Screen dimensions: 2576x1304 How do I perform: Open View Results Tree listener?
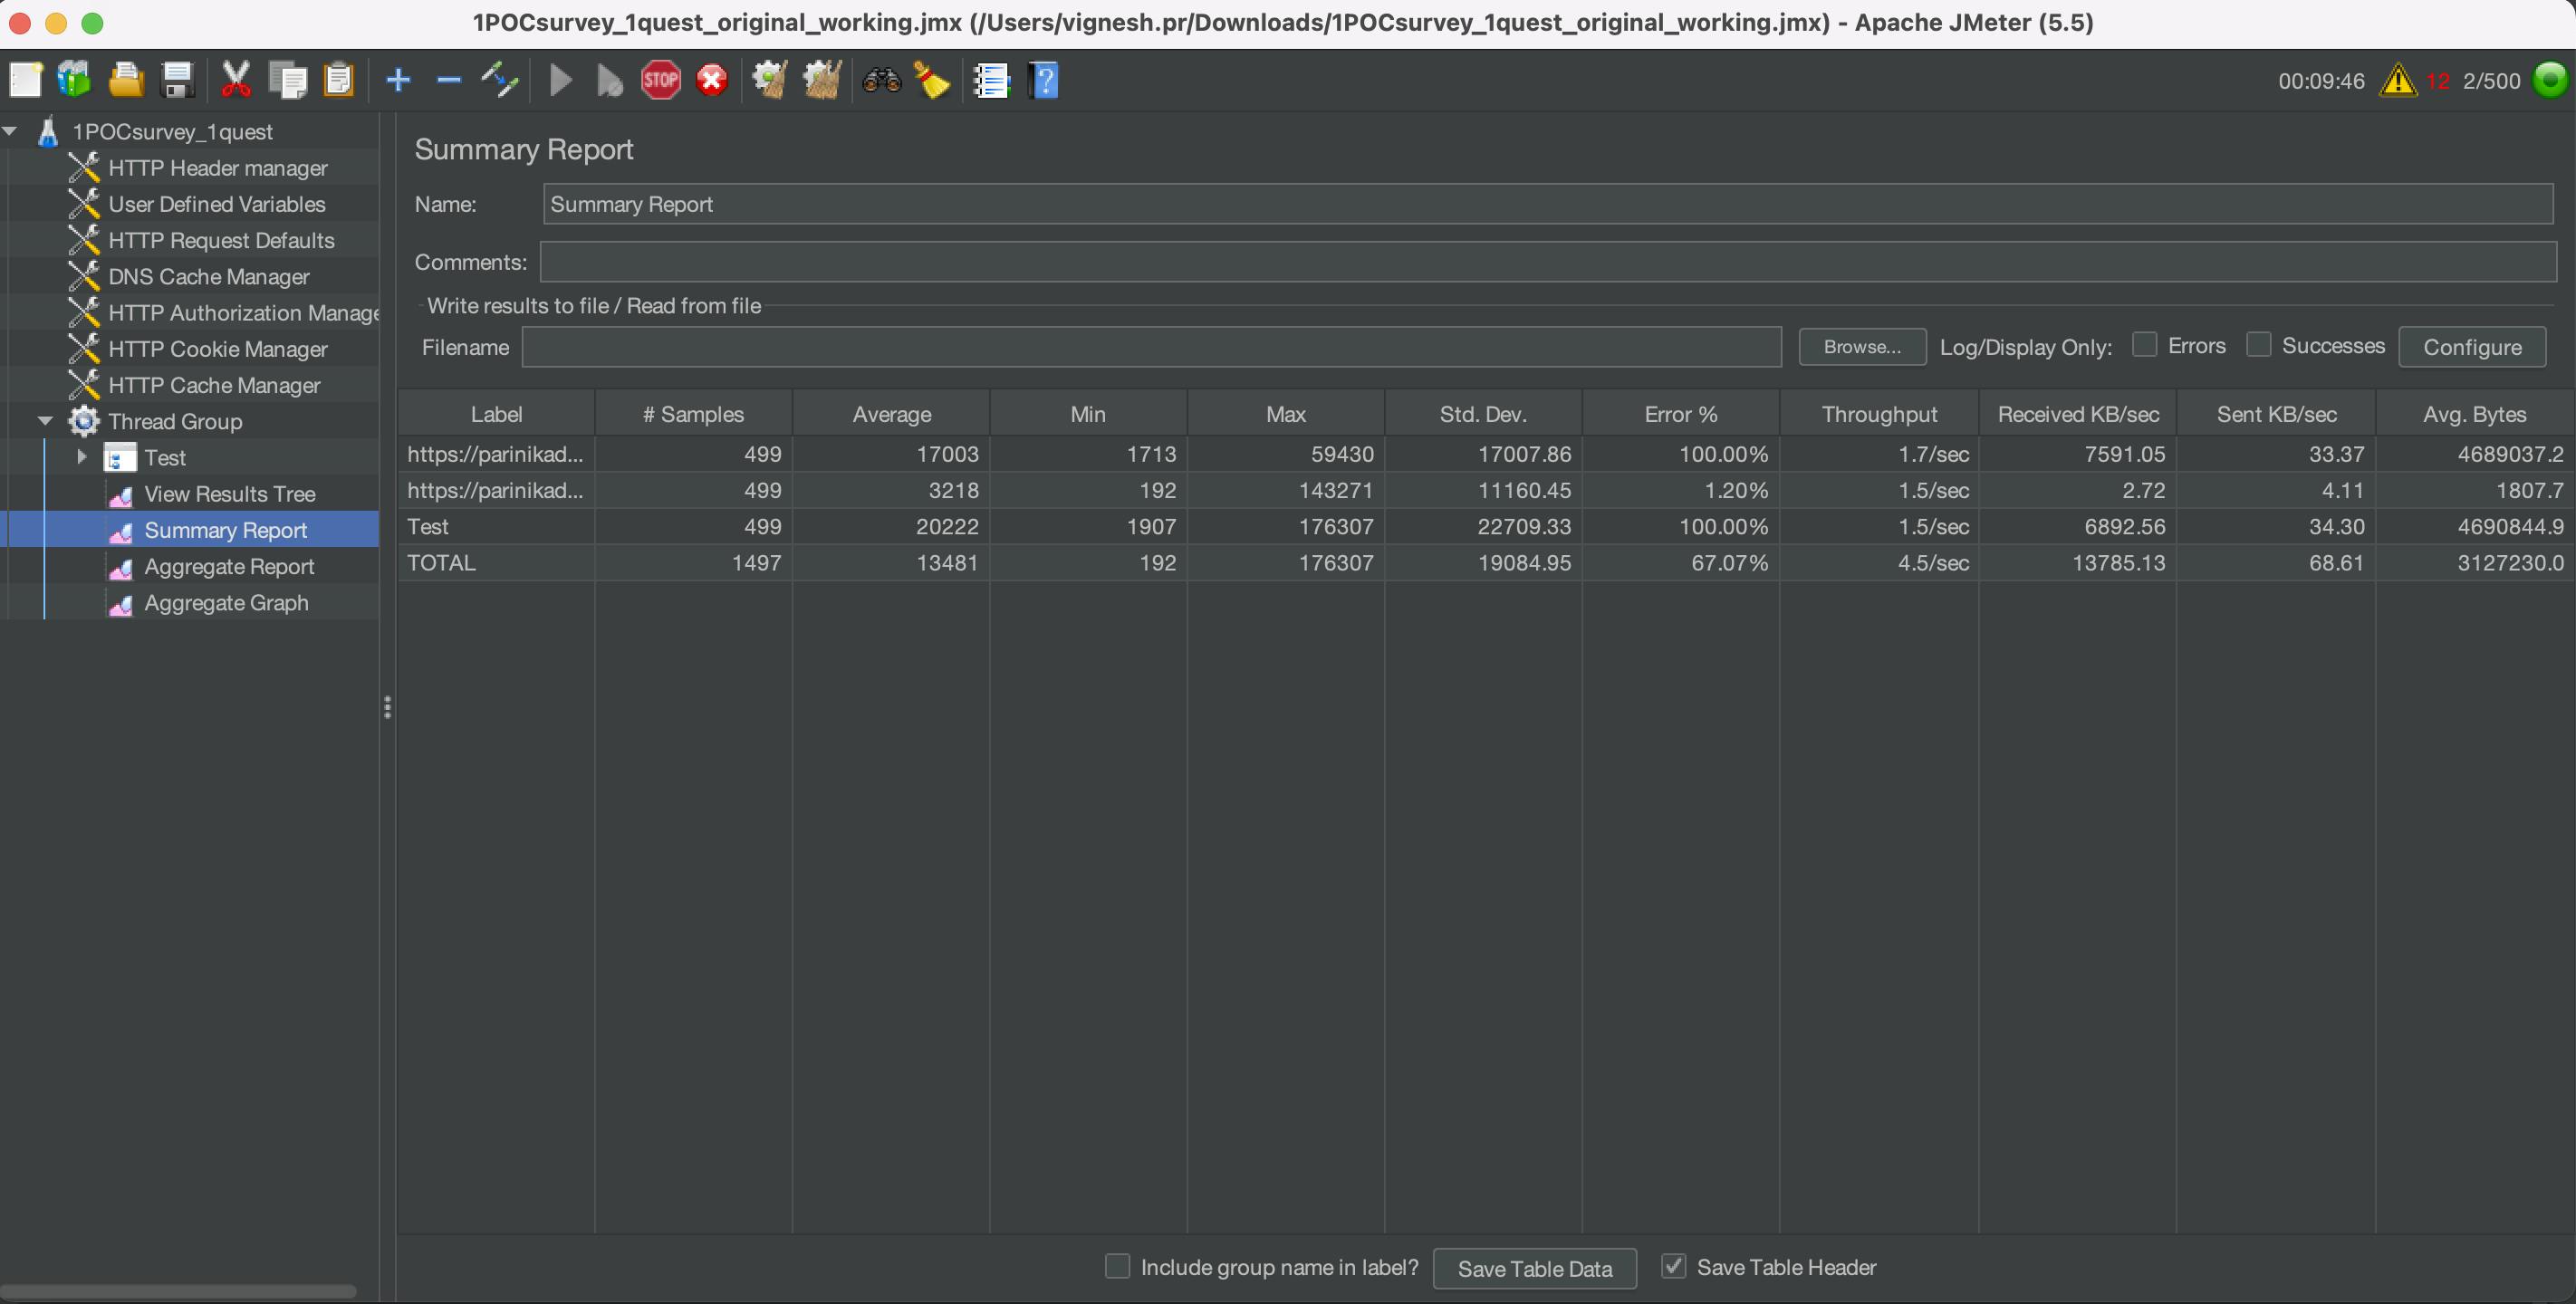tap(230, 494)
